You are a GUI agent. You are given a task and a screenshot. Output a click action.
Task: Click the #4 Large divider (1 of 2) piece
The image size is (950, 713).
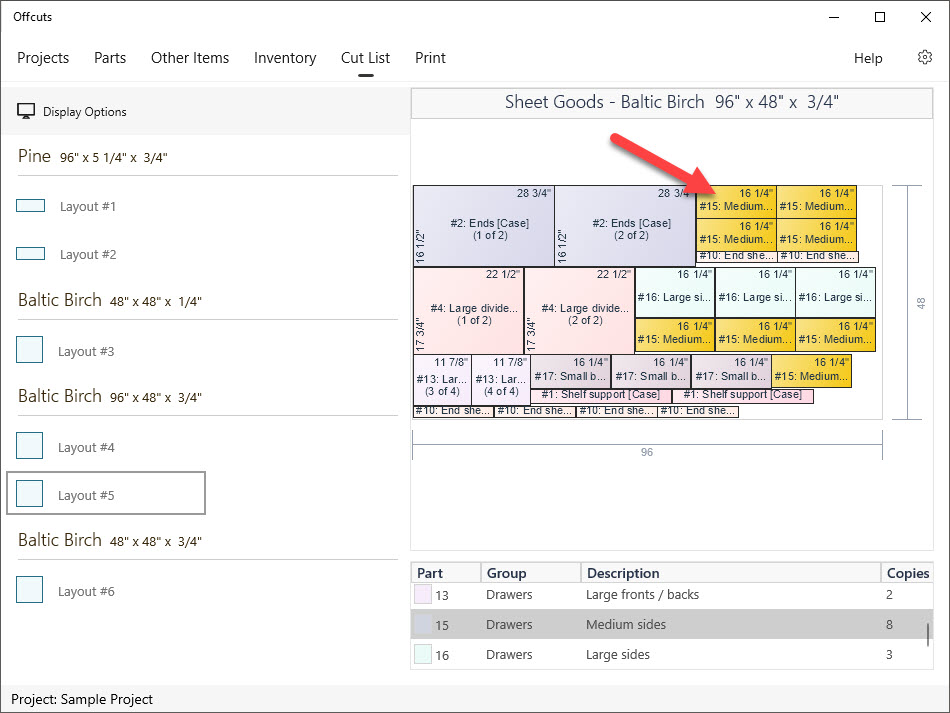click(x=468, y=311)
